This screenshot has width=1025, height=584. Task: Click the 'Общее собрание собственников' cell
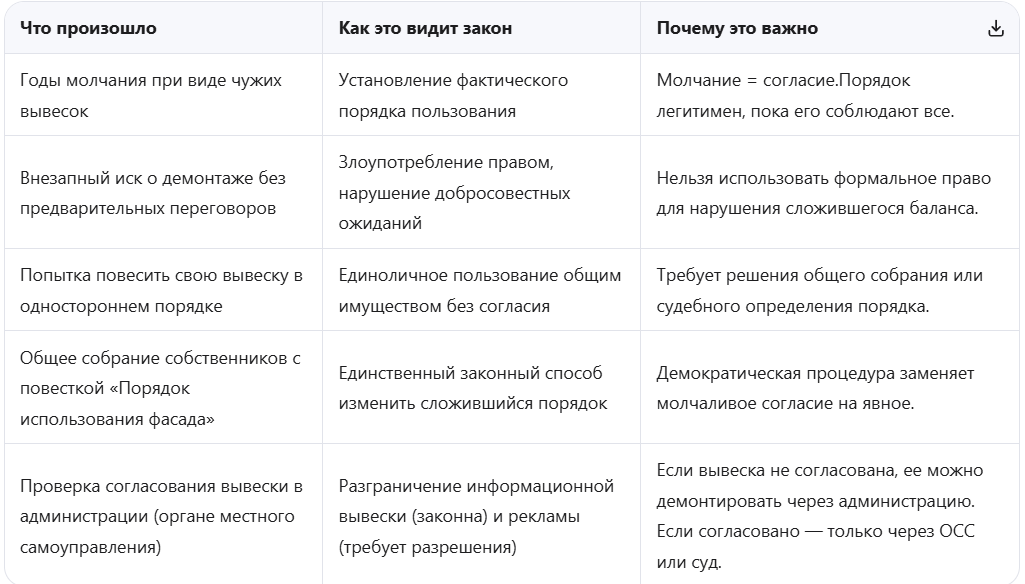tap(163, 387)
